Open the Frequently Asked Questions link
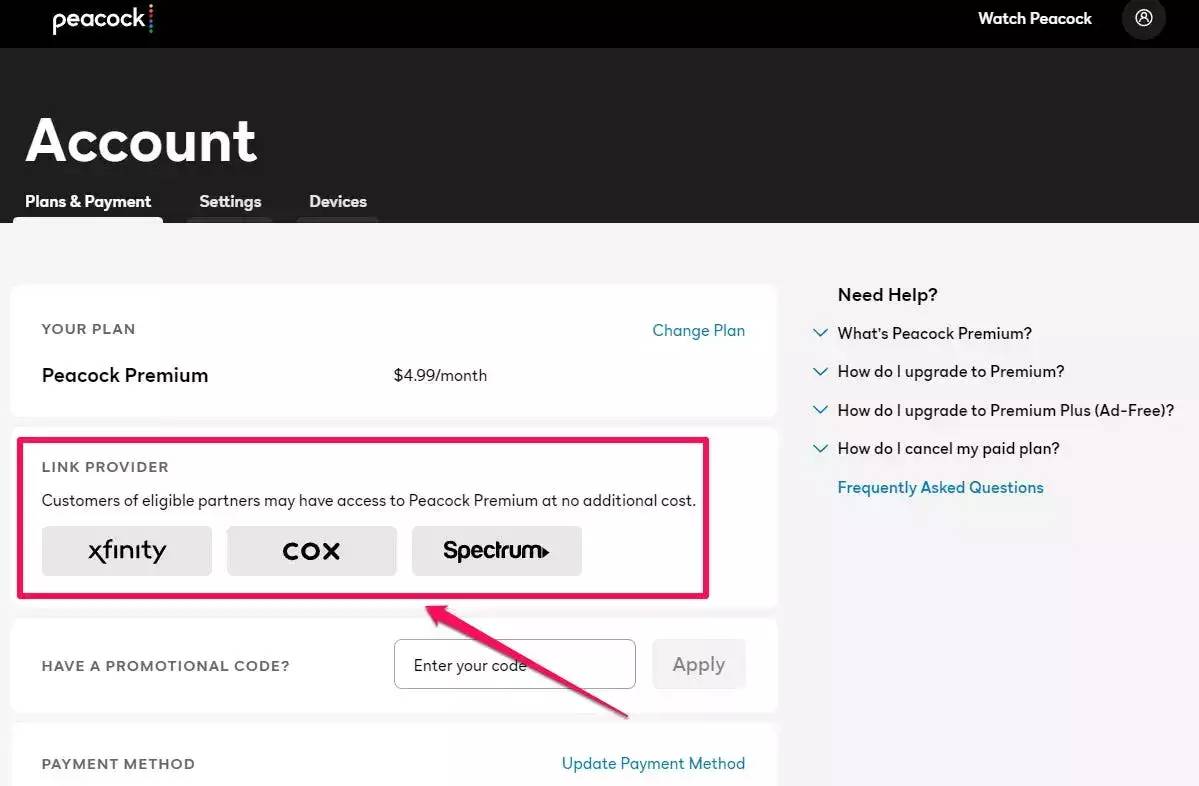 940,487
